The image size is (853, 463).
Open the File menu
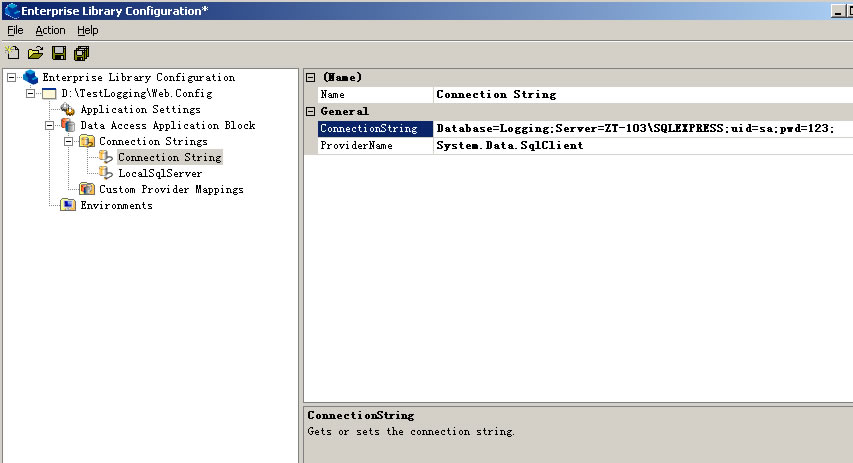(15, 30)
